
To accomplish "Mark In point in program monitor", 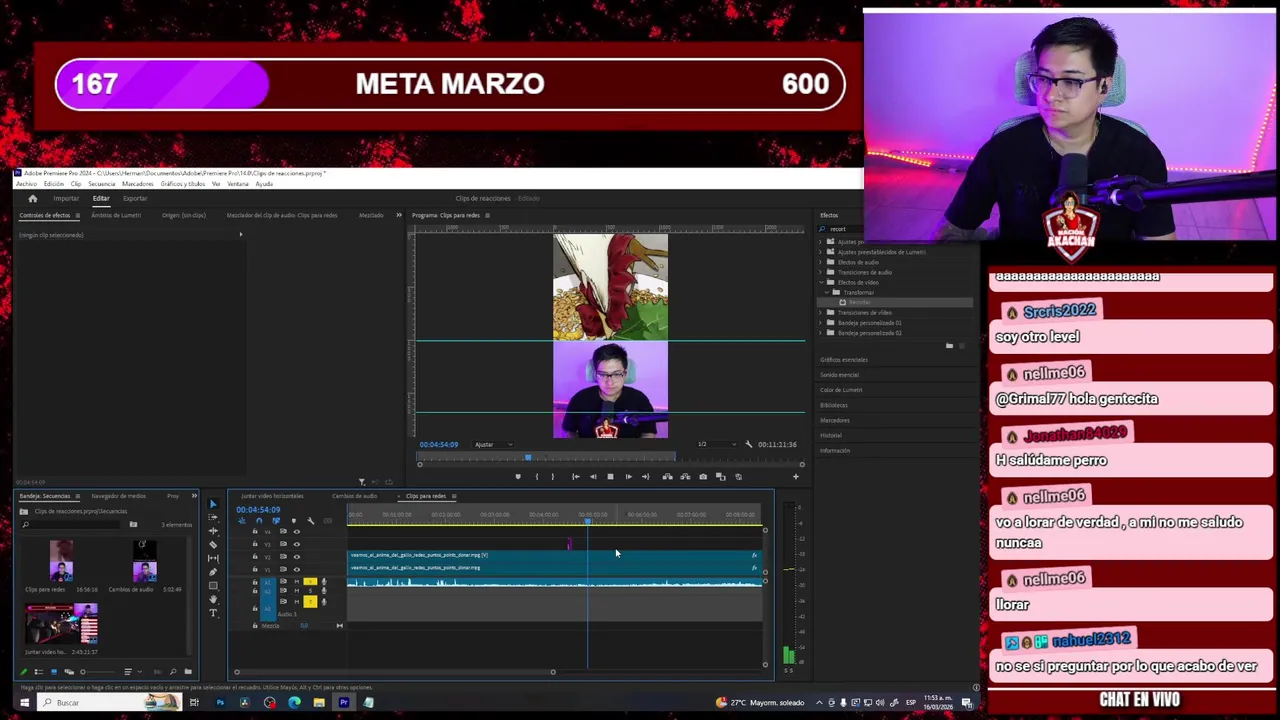I will coord(537,477).
